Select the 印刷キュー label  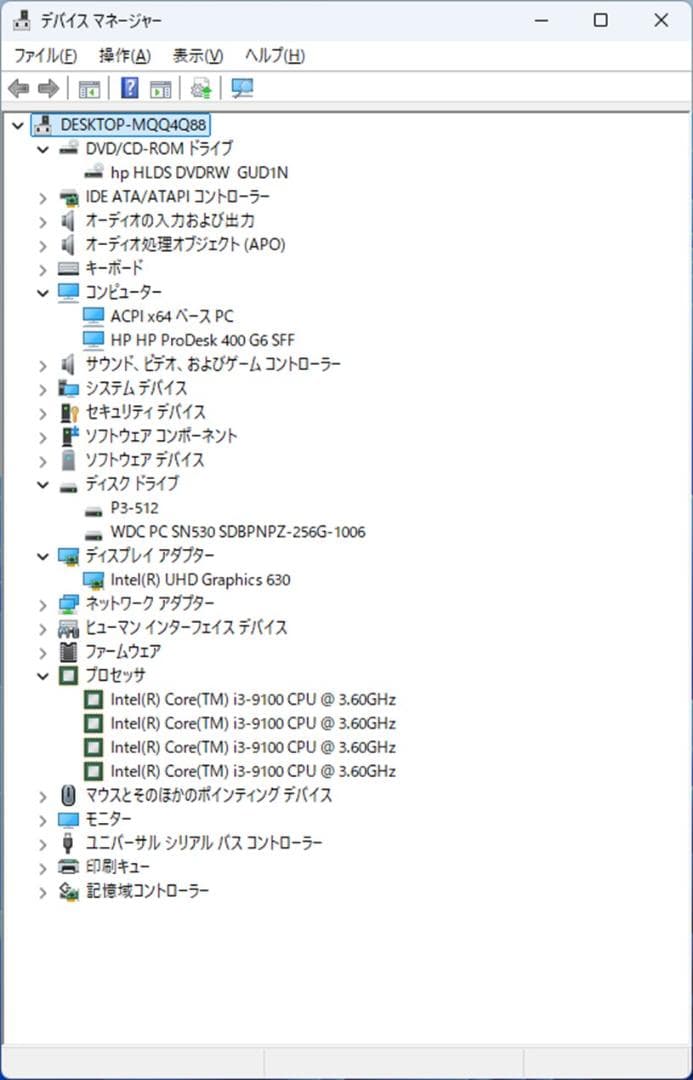pyautogui.click(x=118, y=867)
